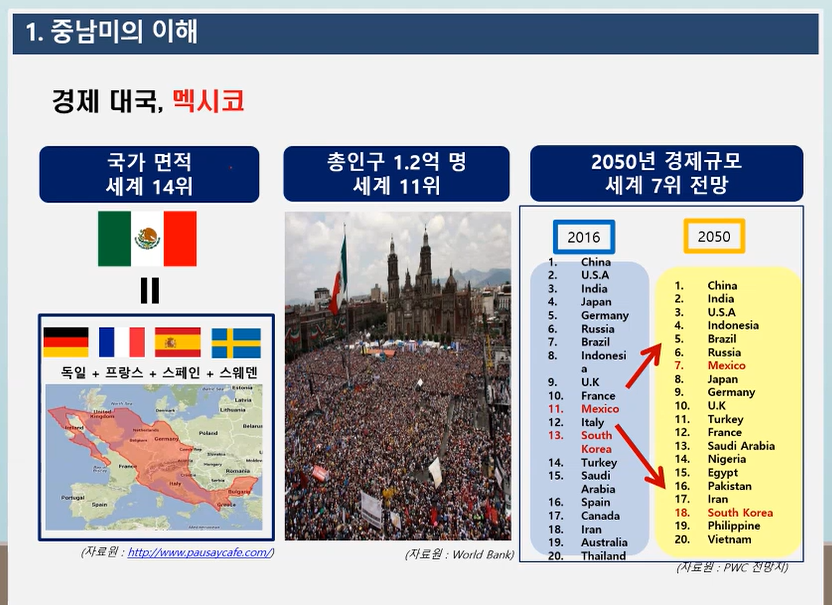Select 'Iran' at rank 17 in 2050 list

tap(717, 499)
